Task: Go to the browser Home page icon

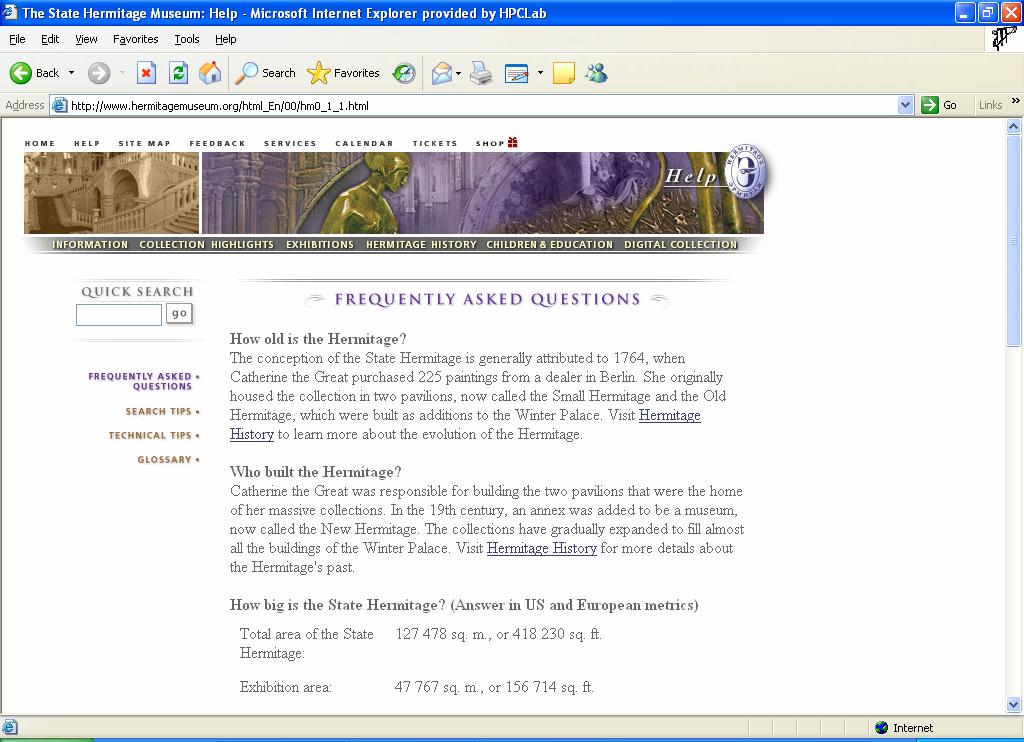Action: [x=210, y=73]
